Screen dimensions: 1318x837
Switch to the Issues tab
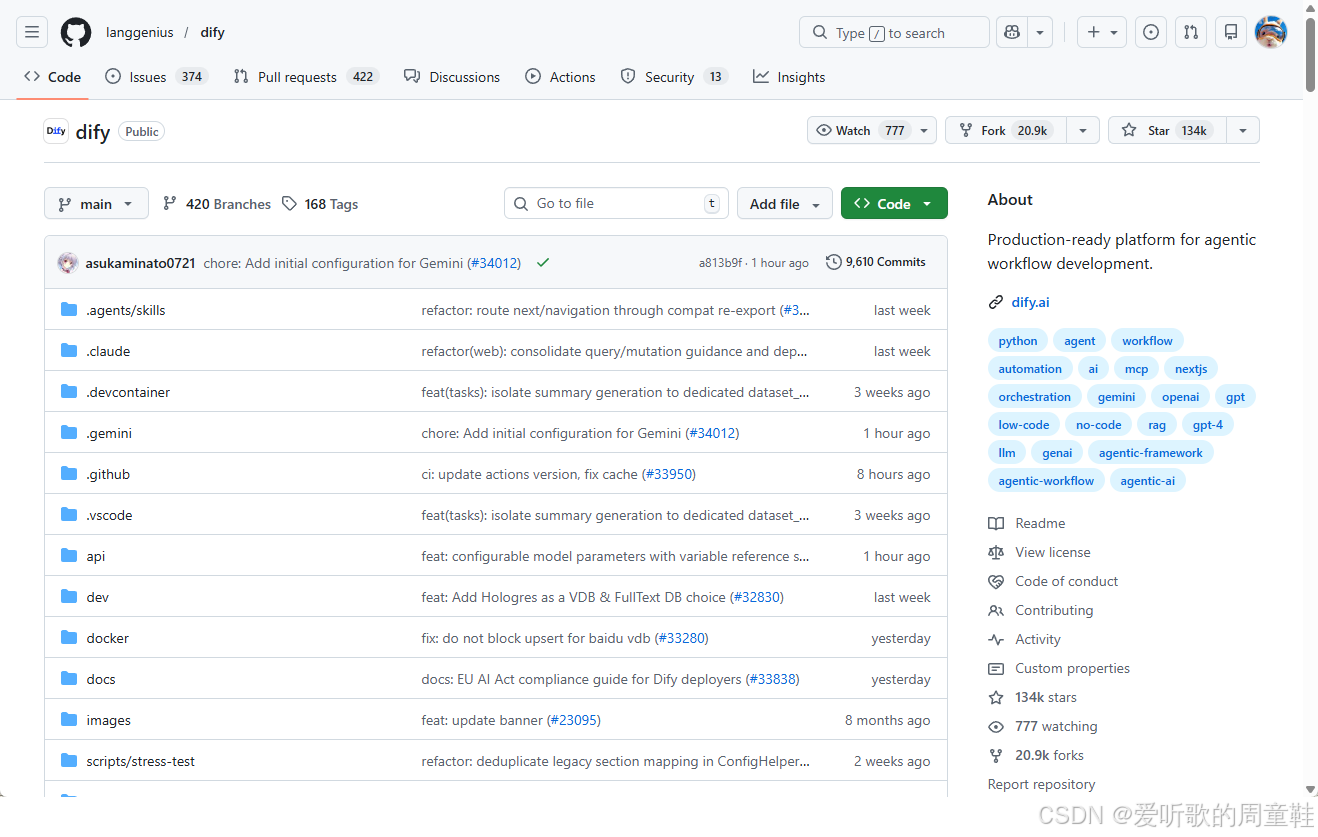pyautogui.click(x=156, y=77)
